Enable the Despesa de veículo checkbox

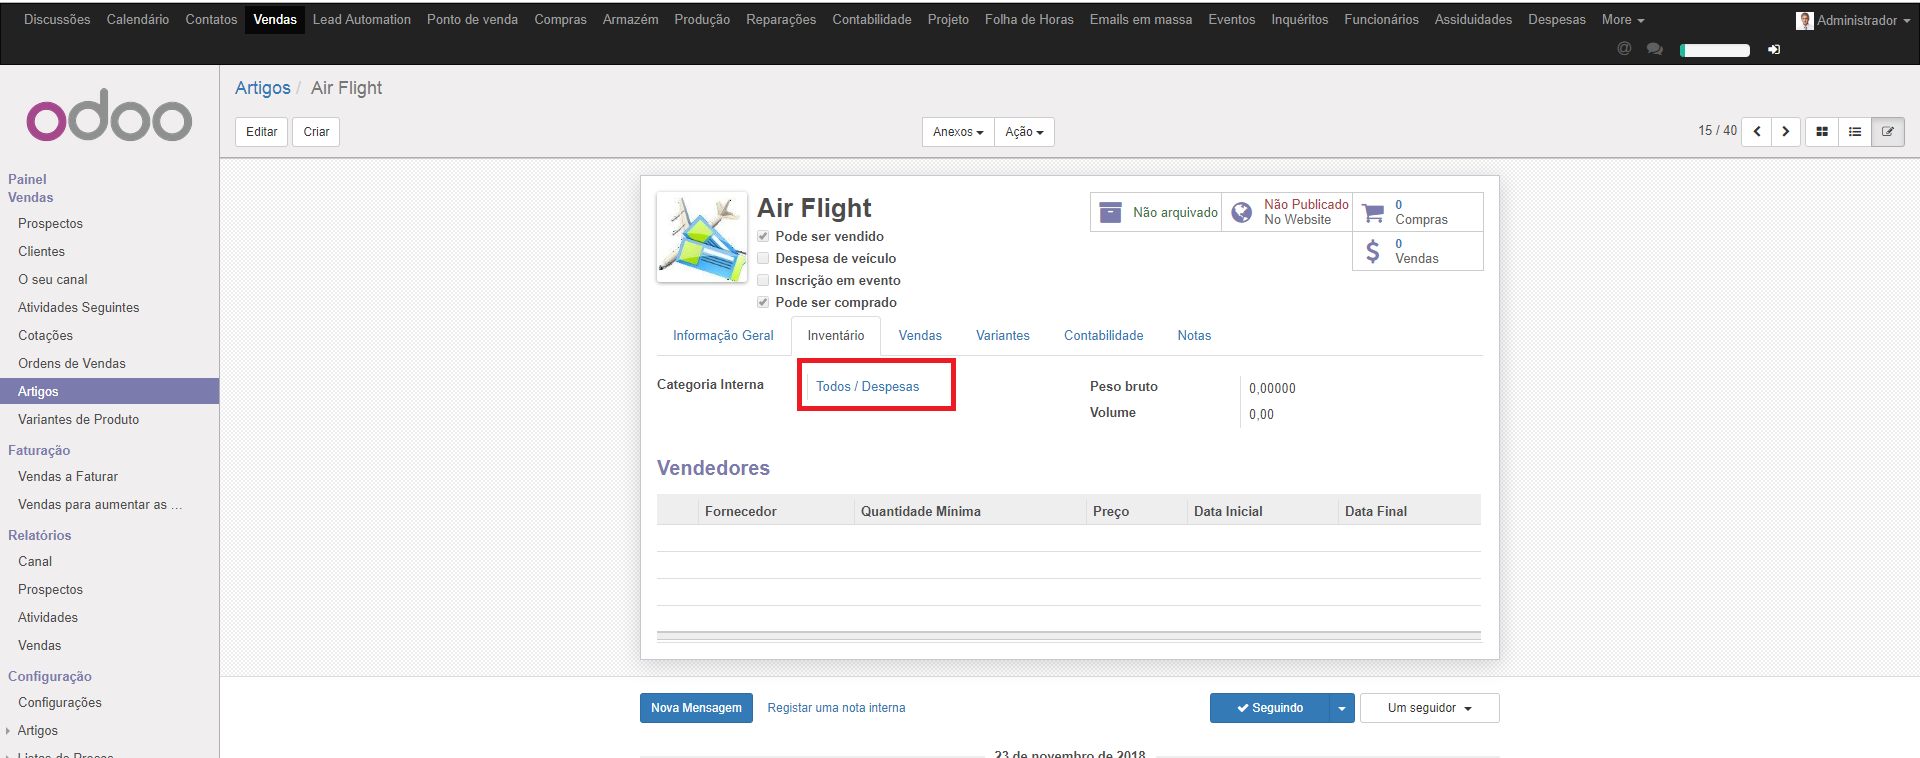pyautogui.click(x=763, y=258)
